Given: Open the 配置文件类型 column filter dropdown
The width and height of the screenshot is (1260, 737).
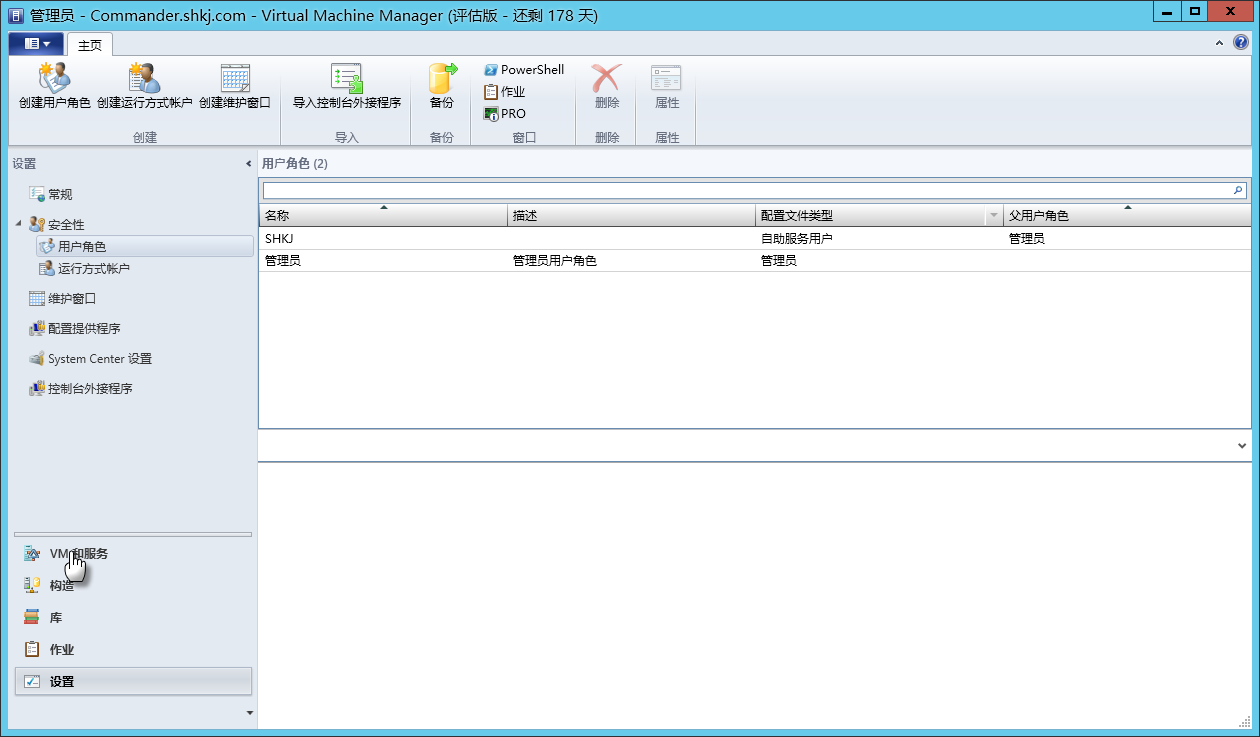Looking at the screenshot, I should pos(993,216).
